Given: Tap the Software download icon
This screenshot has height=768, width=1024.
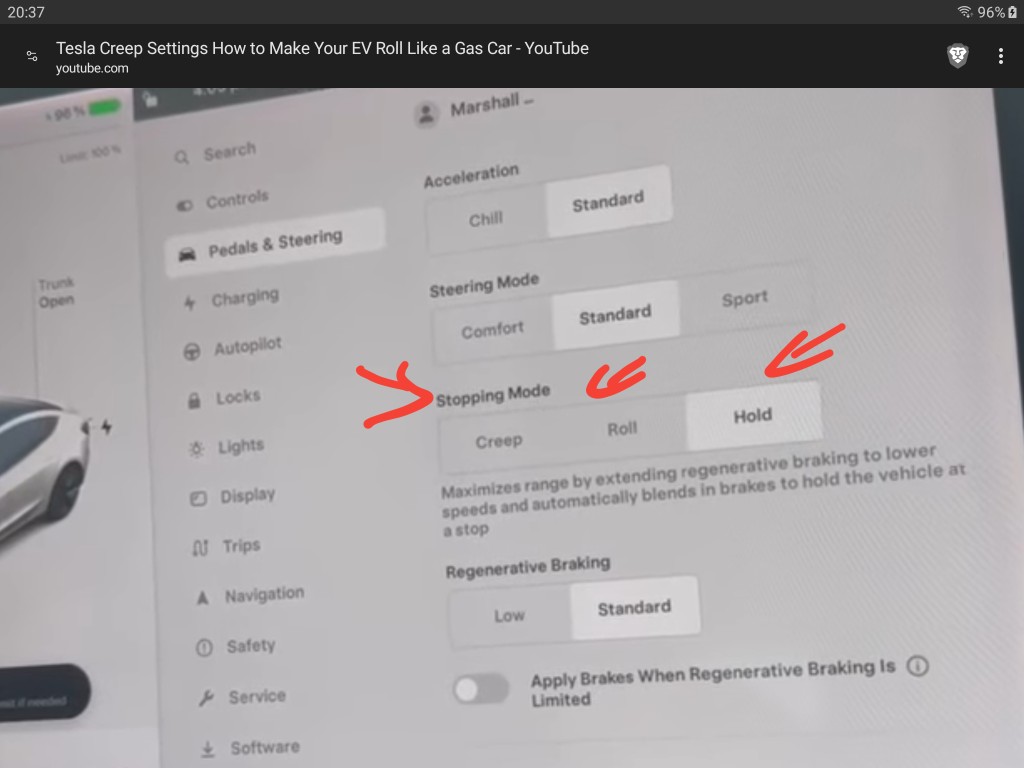Looking at the screenshot, I should [x=208, y=749].
